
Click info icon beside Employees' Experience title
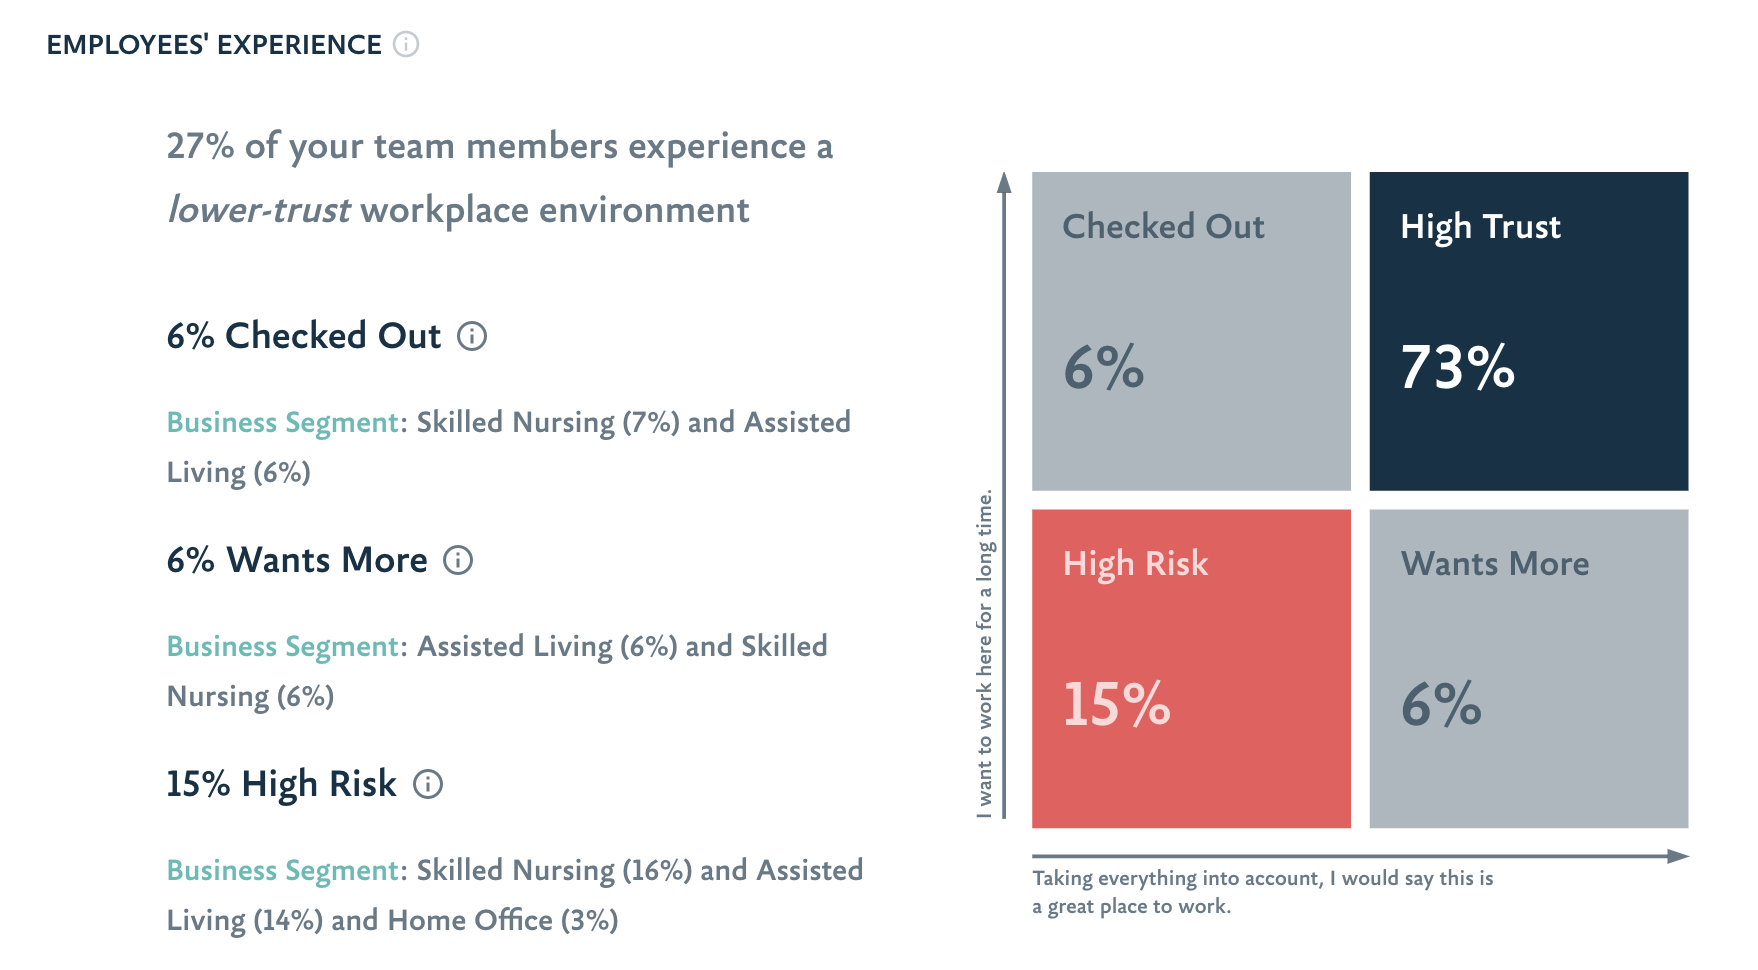coord(406,44)
